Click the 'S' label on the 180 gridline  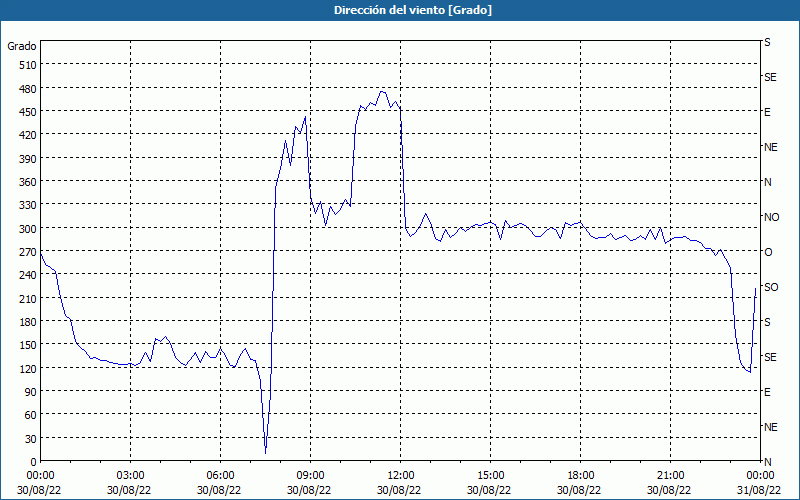[767, 322]
